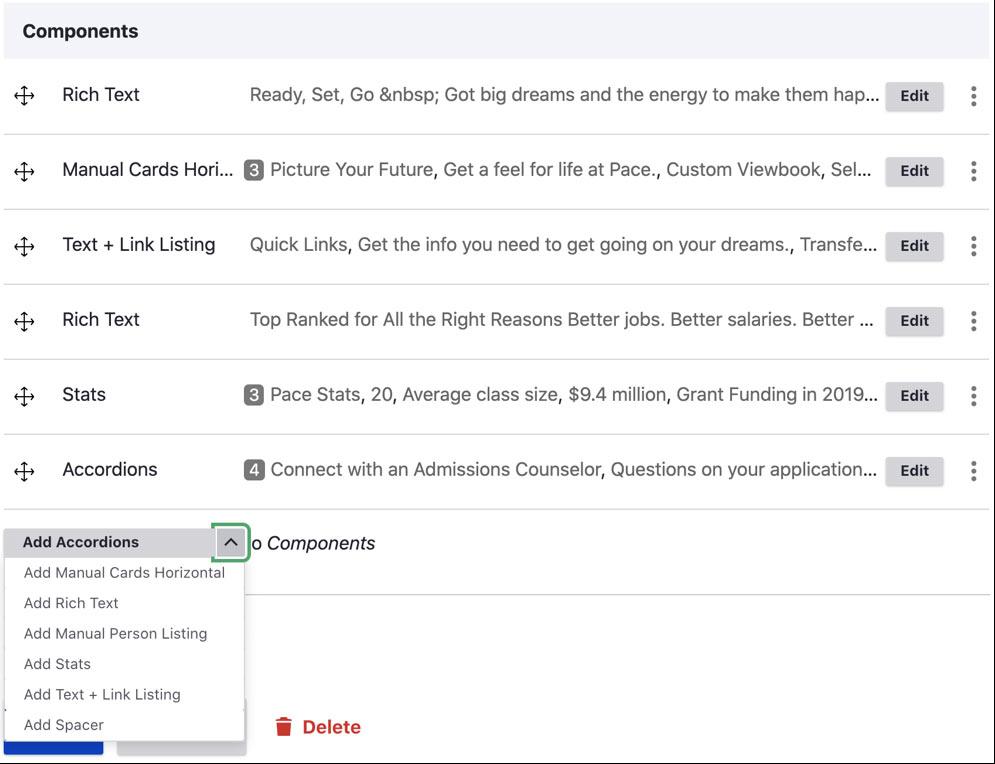Open the more options menu for the Stats row
Image resolution: width=995 pixels, height=764 pixels.
(973, 396)
